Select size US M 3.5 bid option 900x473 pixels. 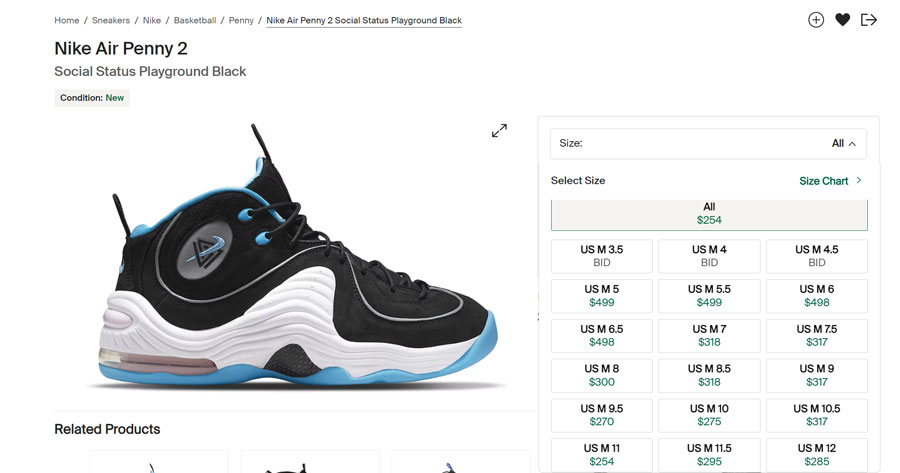coord(602,256)
